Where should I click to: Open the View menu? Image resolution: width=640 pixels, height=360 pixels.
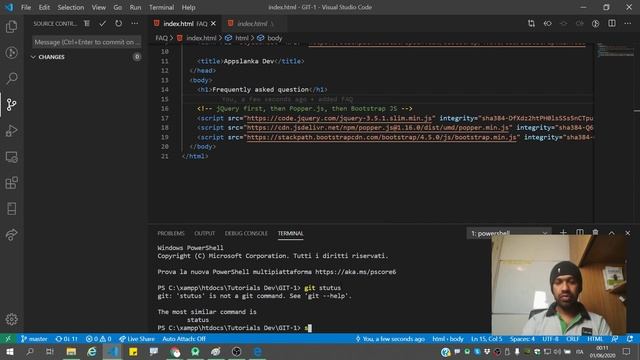pos(98,7)
